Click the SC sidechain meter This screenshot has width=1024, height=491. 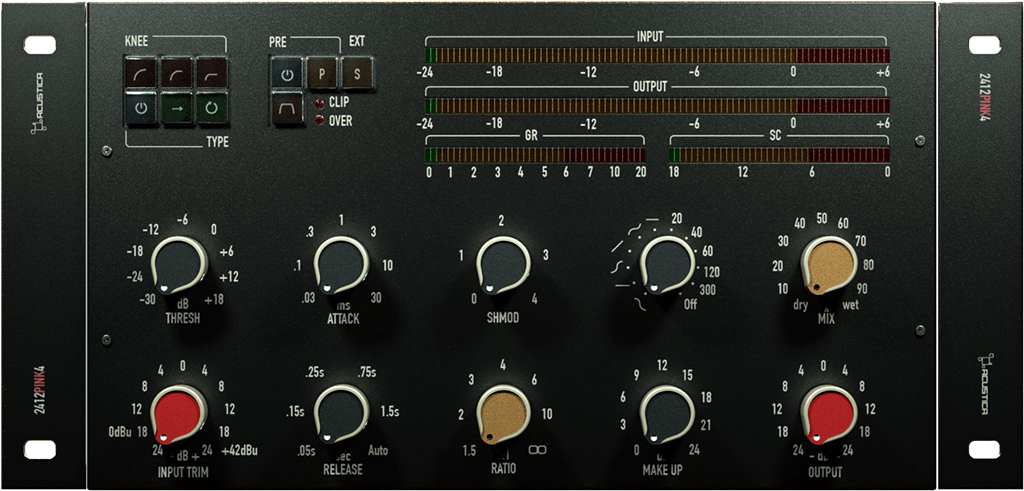point(778,155)
